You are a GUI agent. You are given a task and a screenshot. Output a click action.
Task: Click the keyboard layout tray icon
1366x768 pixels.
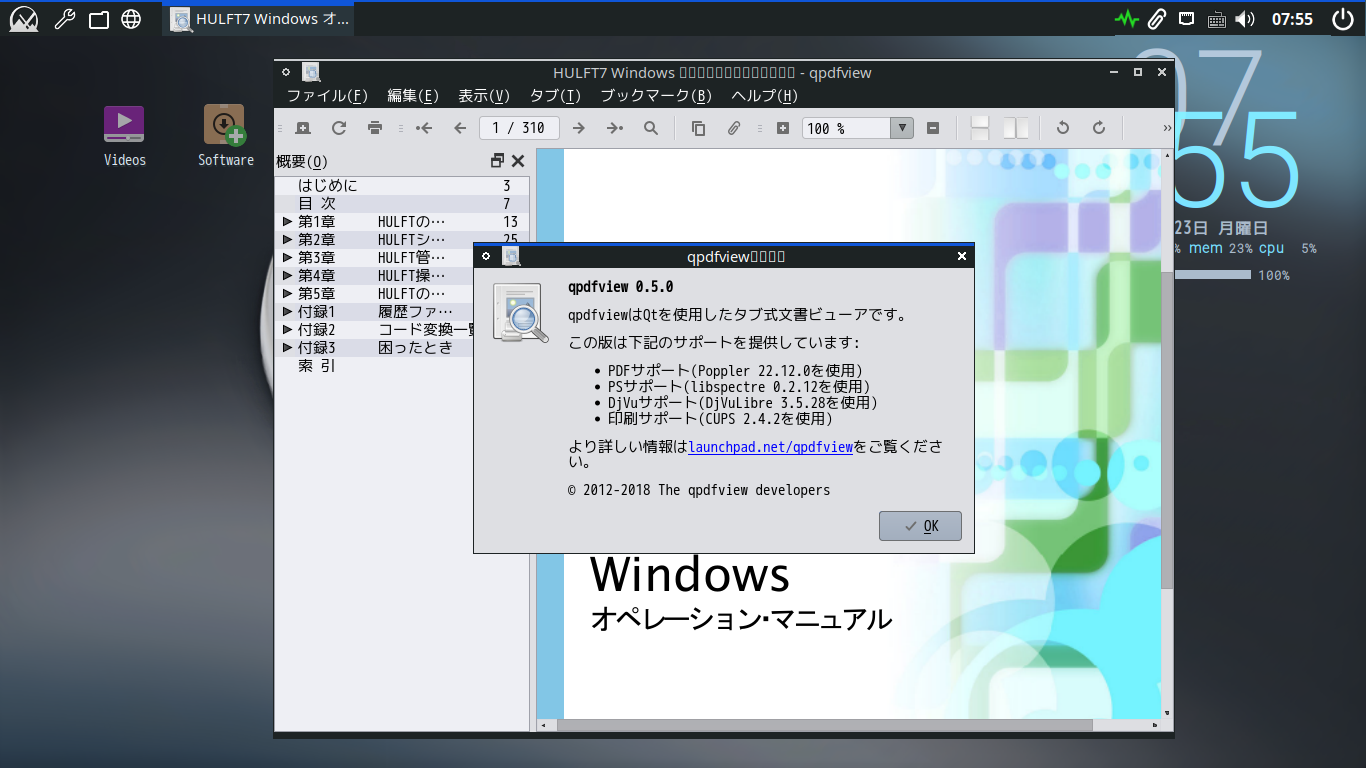(x=1217, y=19)
